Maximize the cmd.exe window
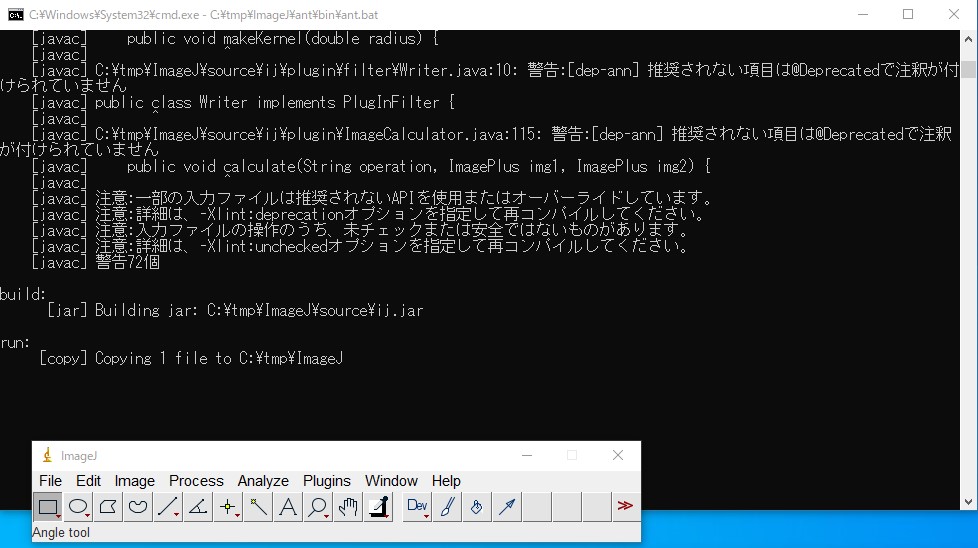Screen dimensions: 978x548 (x=908, y=14)
